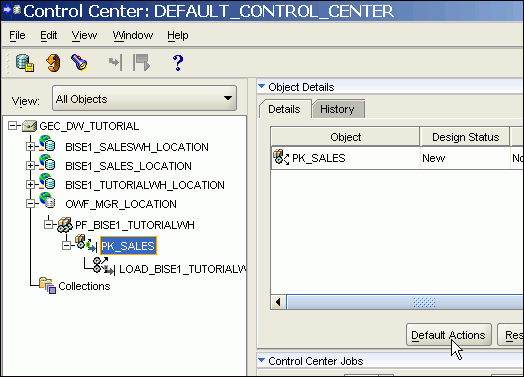Expand the BISE1_TUTORIALWH_LOCATION node

tap(30, 184)
